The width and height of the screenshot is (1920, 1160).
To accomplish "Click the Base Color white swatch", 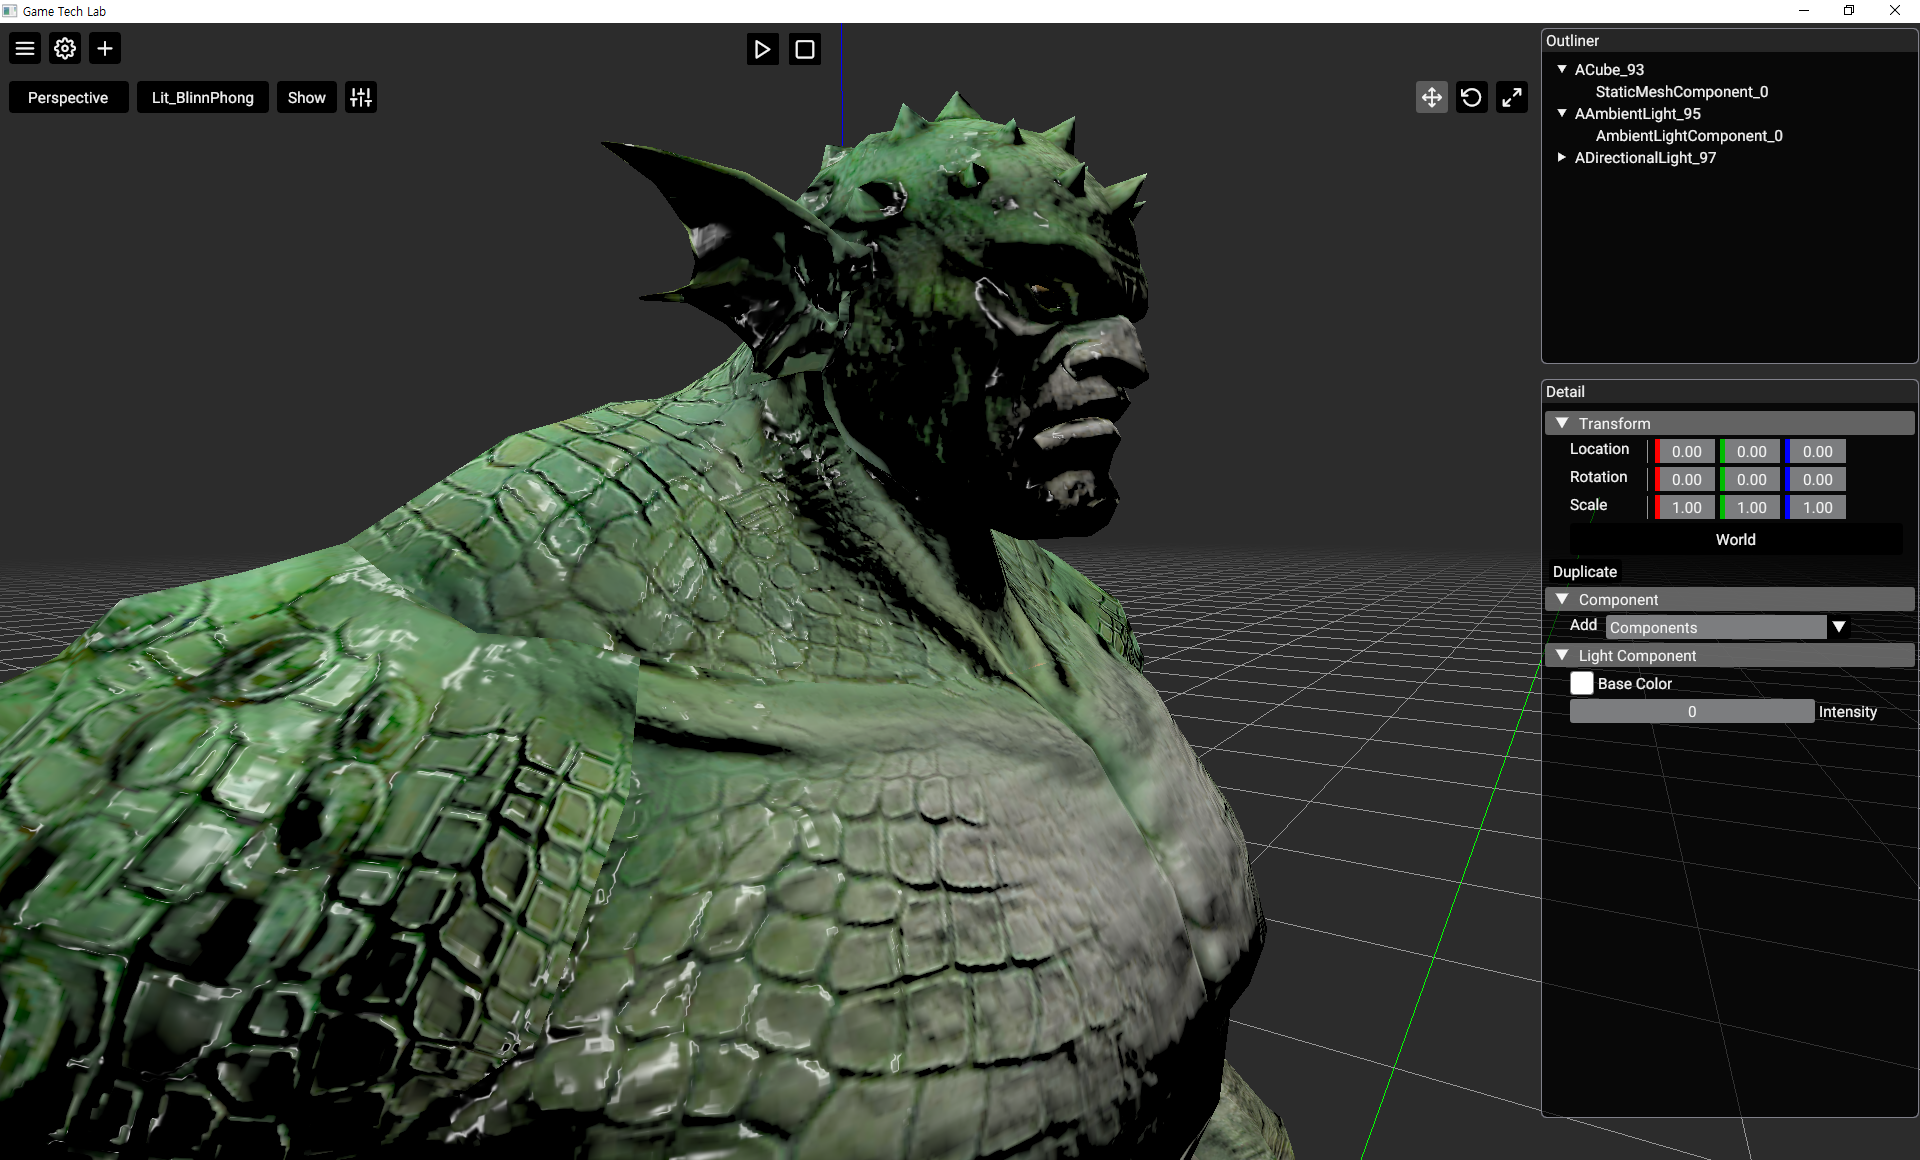I will click(x=1581, y=683).
